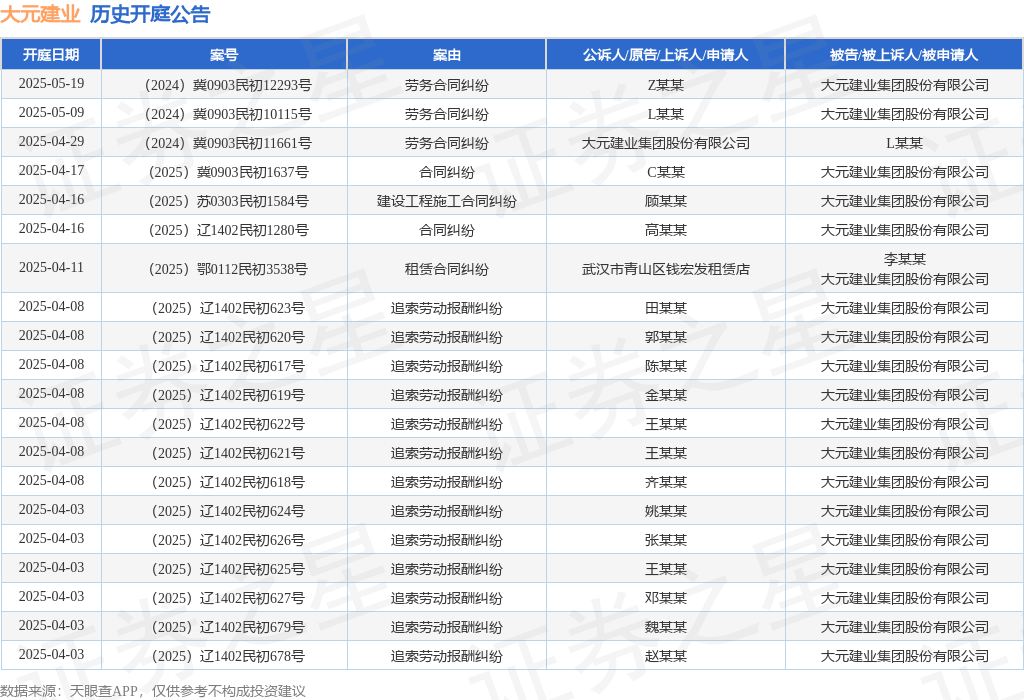
Task: Click 劳务合同纠纷 in the 12293号 row
Action: point(447,86)
